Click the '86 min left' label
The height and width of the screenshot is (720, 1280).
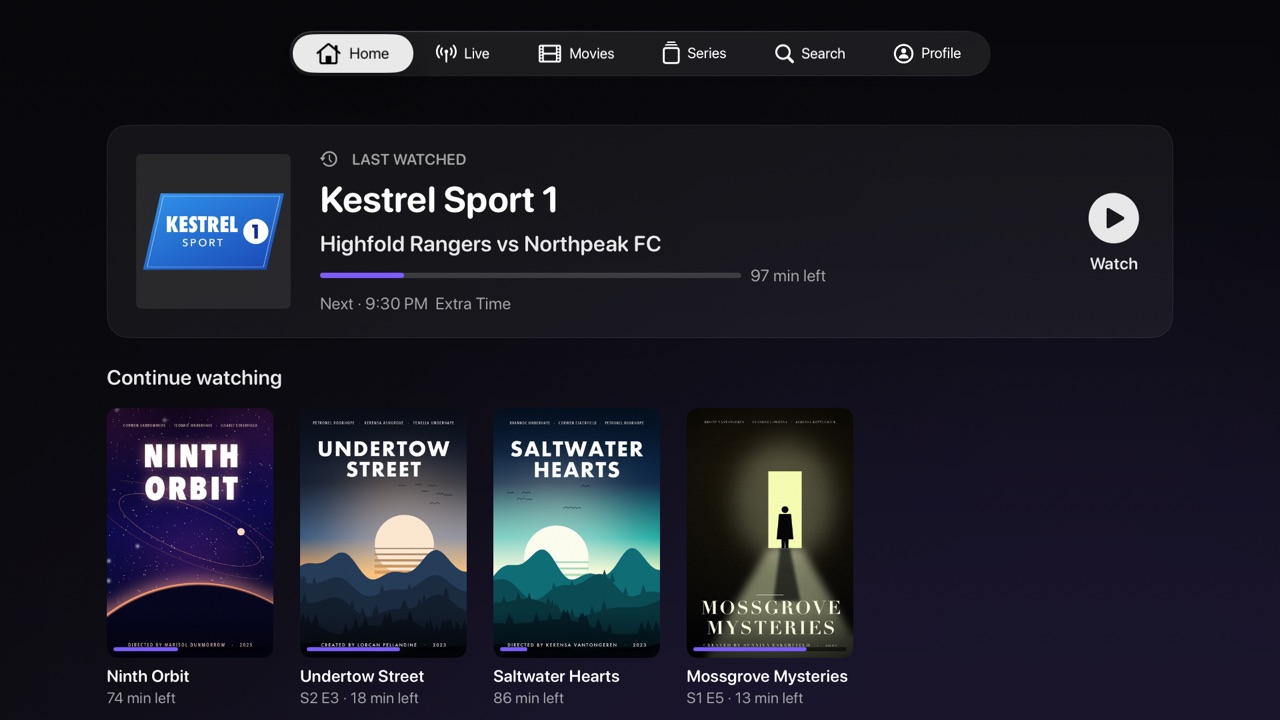pyautogui.click(x=529, y=698)
